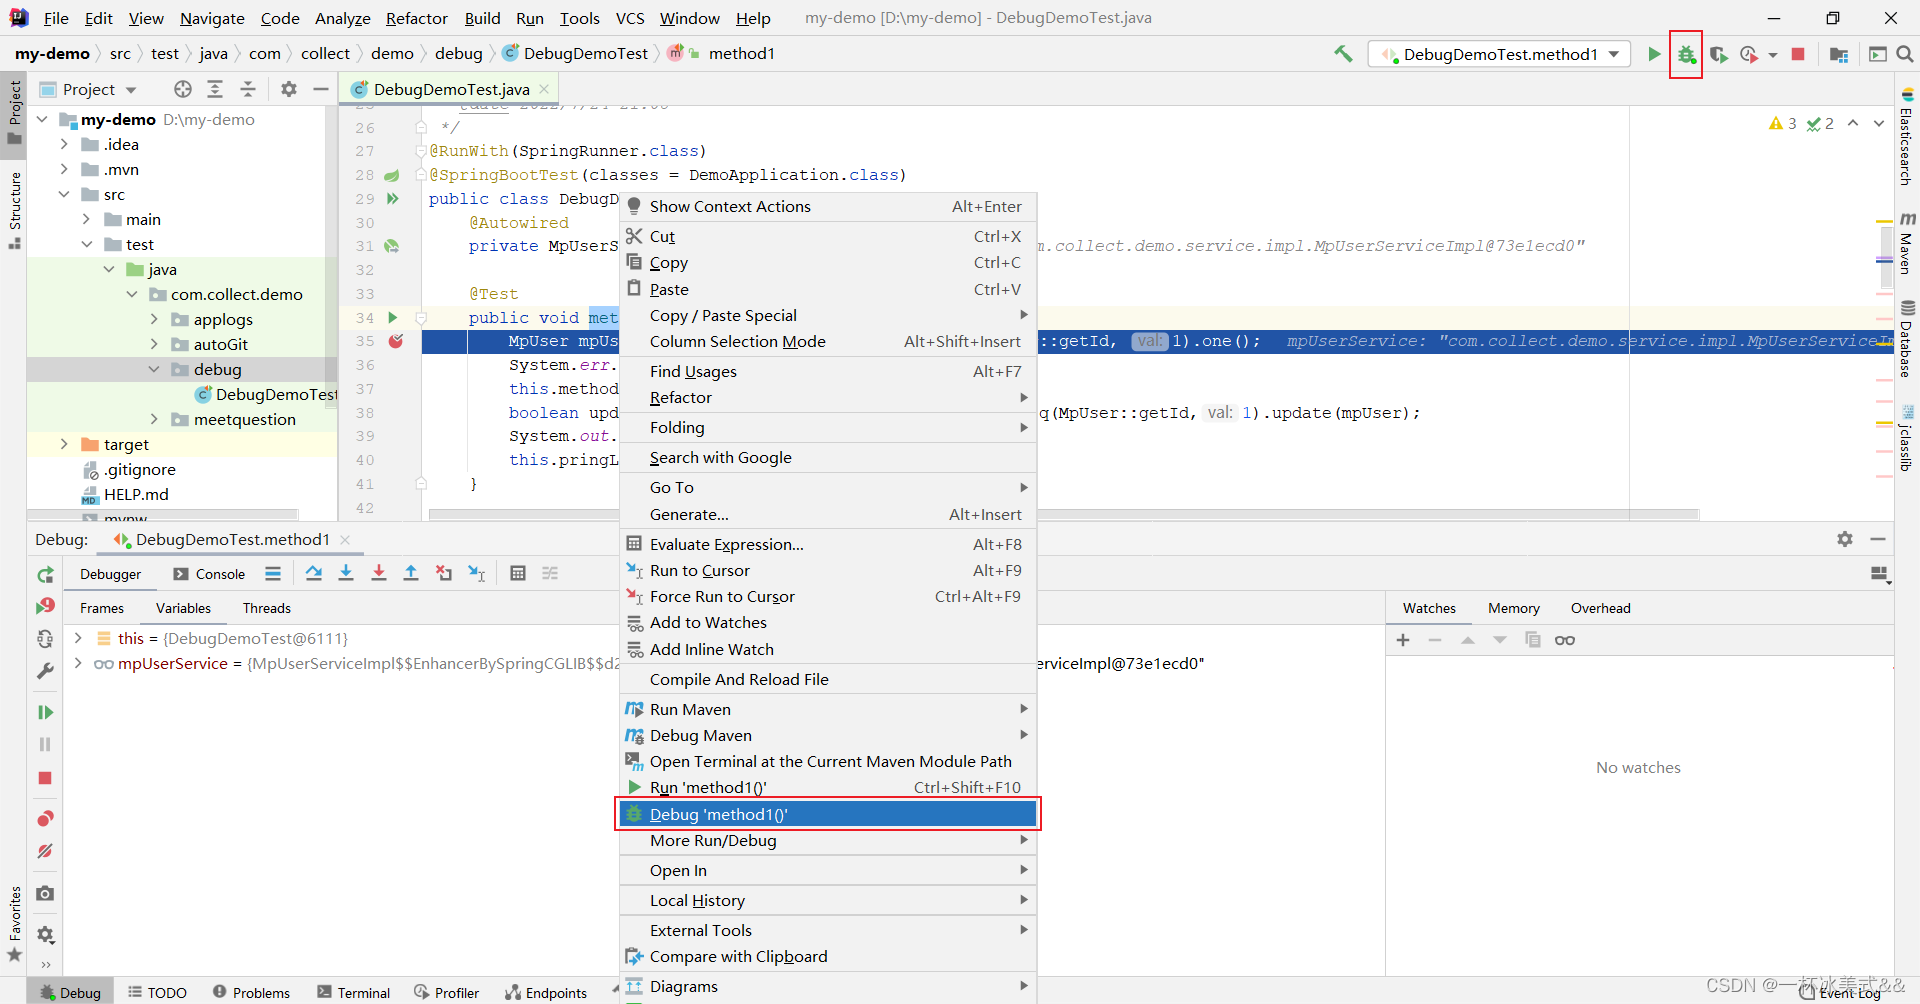Click the thread dump camera icon
1920x1004 pixels.
click(45, 893)
